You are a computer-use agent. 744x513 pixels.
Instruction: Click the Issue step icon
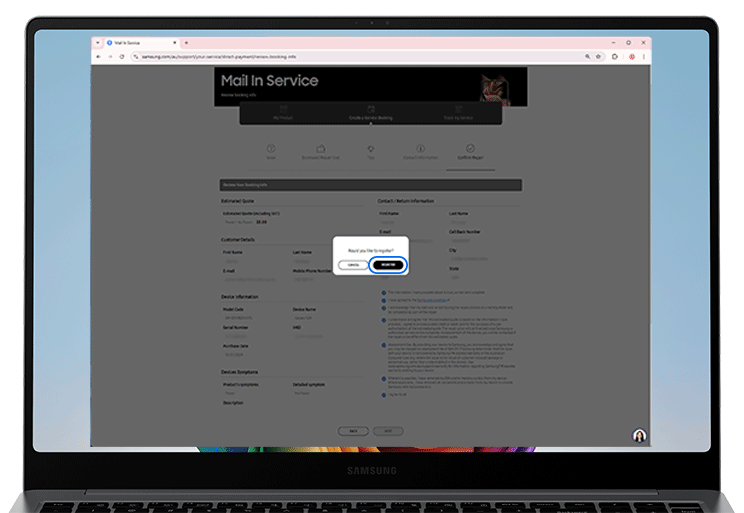tap(271, 149)
